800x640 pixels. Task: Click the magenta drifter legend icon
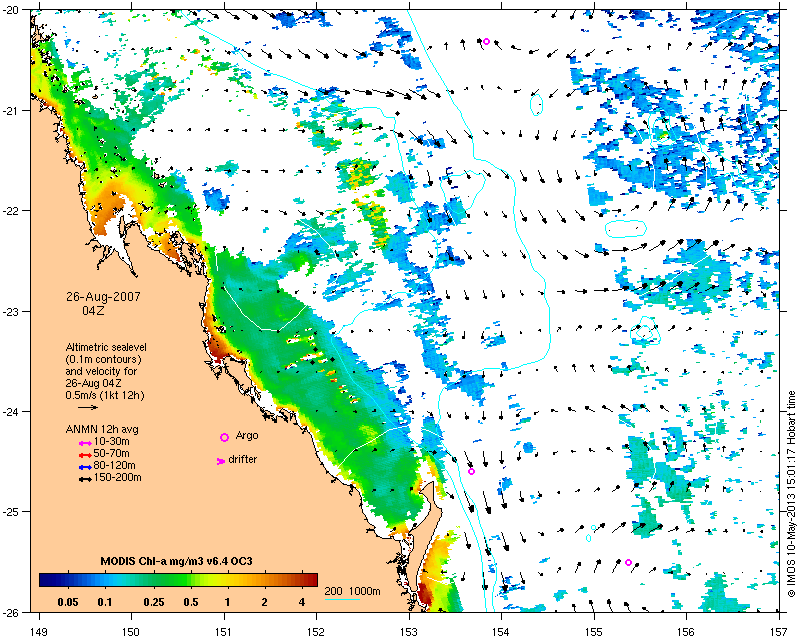[221, 461]
